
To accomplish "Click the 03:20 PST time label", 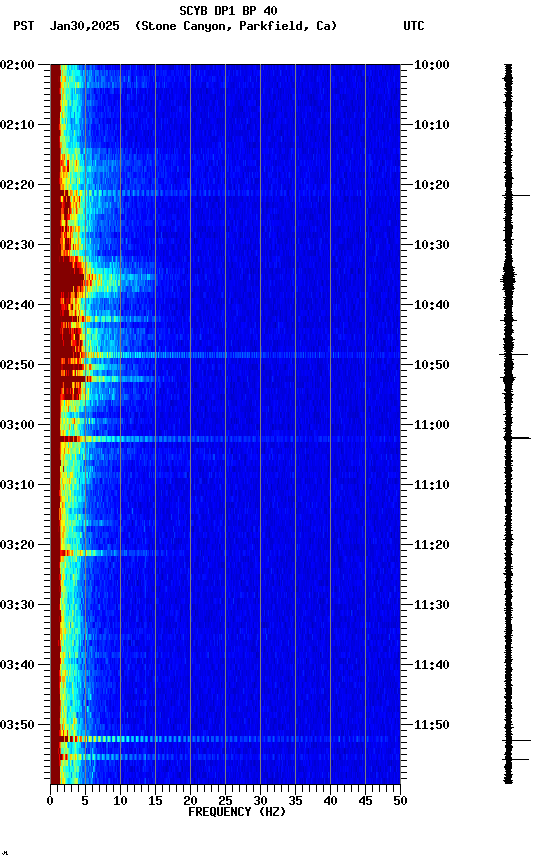I will [17, 545].
